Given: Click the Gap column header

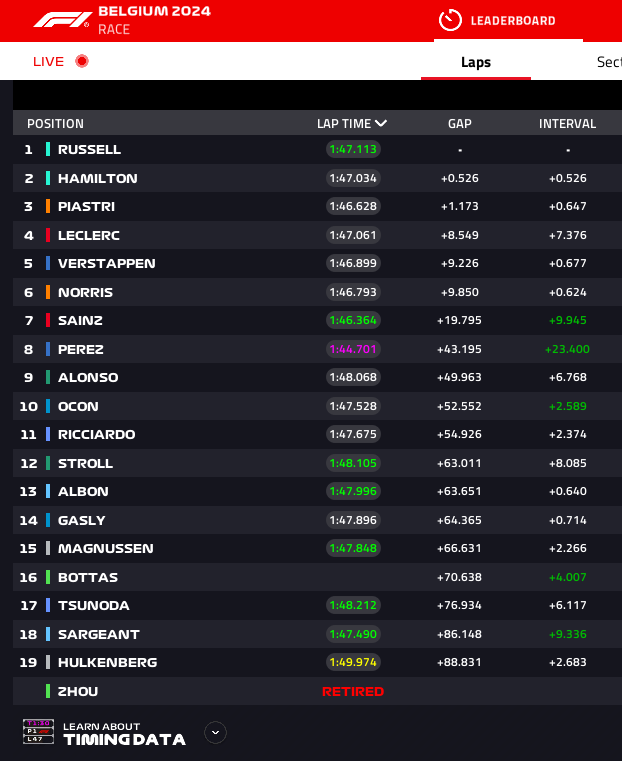Looking at the screenshot, I should (x=459, y=124).
